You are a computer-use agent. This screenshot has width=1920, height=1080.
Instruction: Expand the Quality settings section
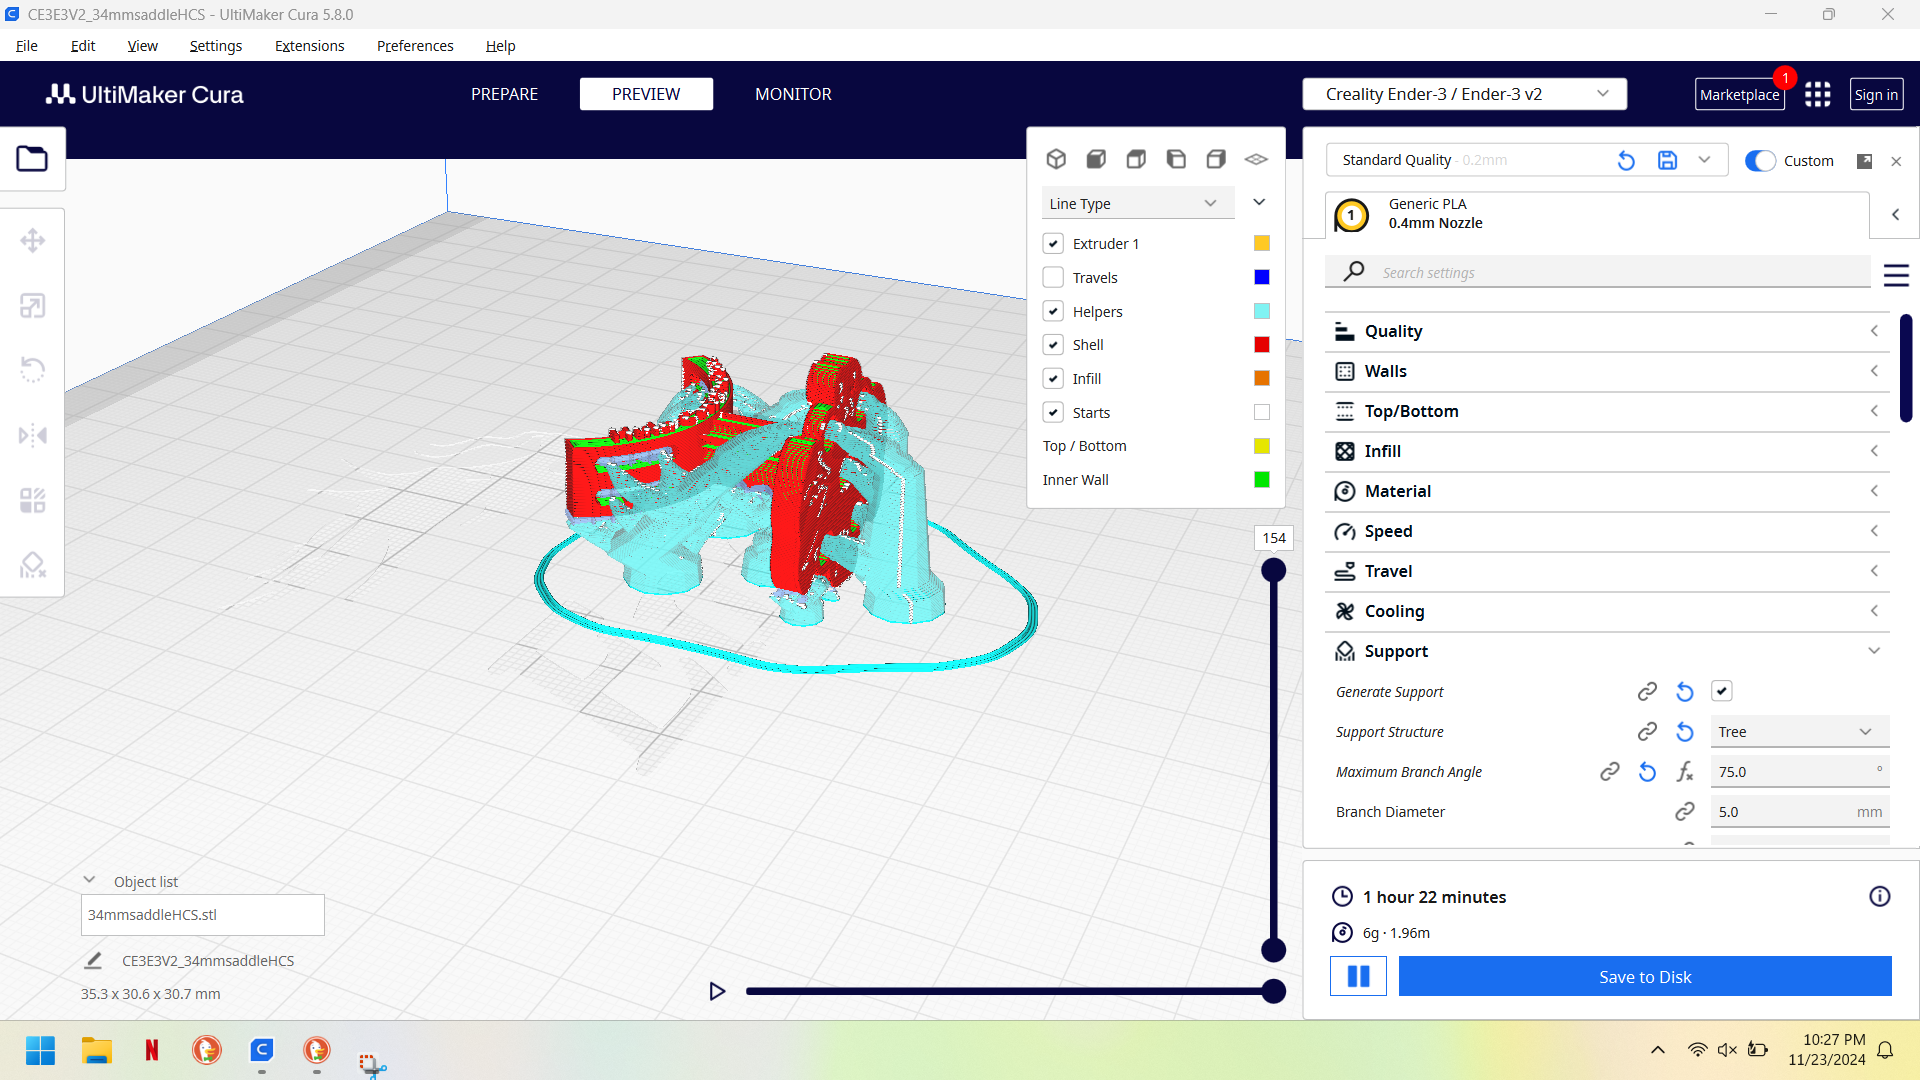click(1607, 331)
